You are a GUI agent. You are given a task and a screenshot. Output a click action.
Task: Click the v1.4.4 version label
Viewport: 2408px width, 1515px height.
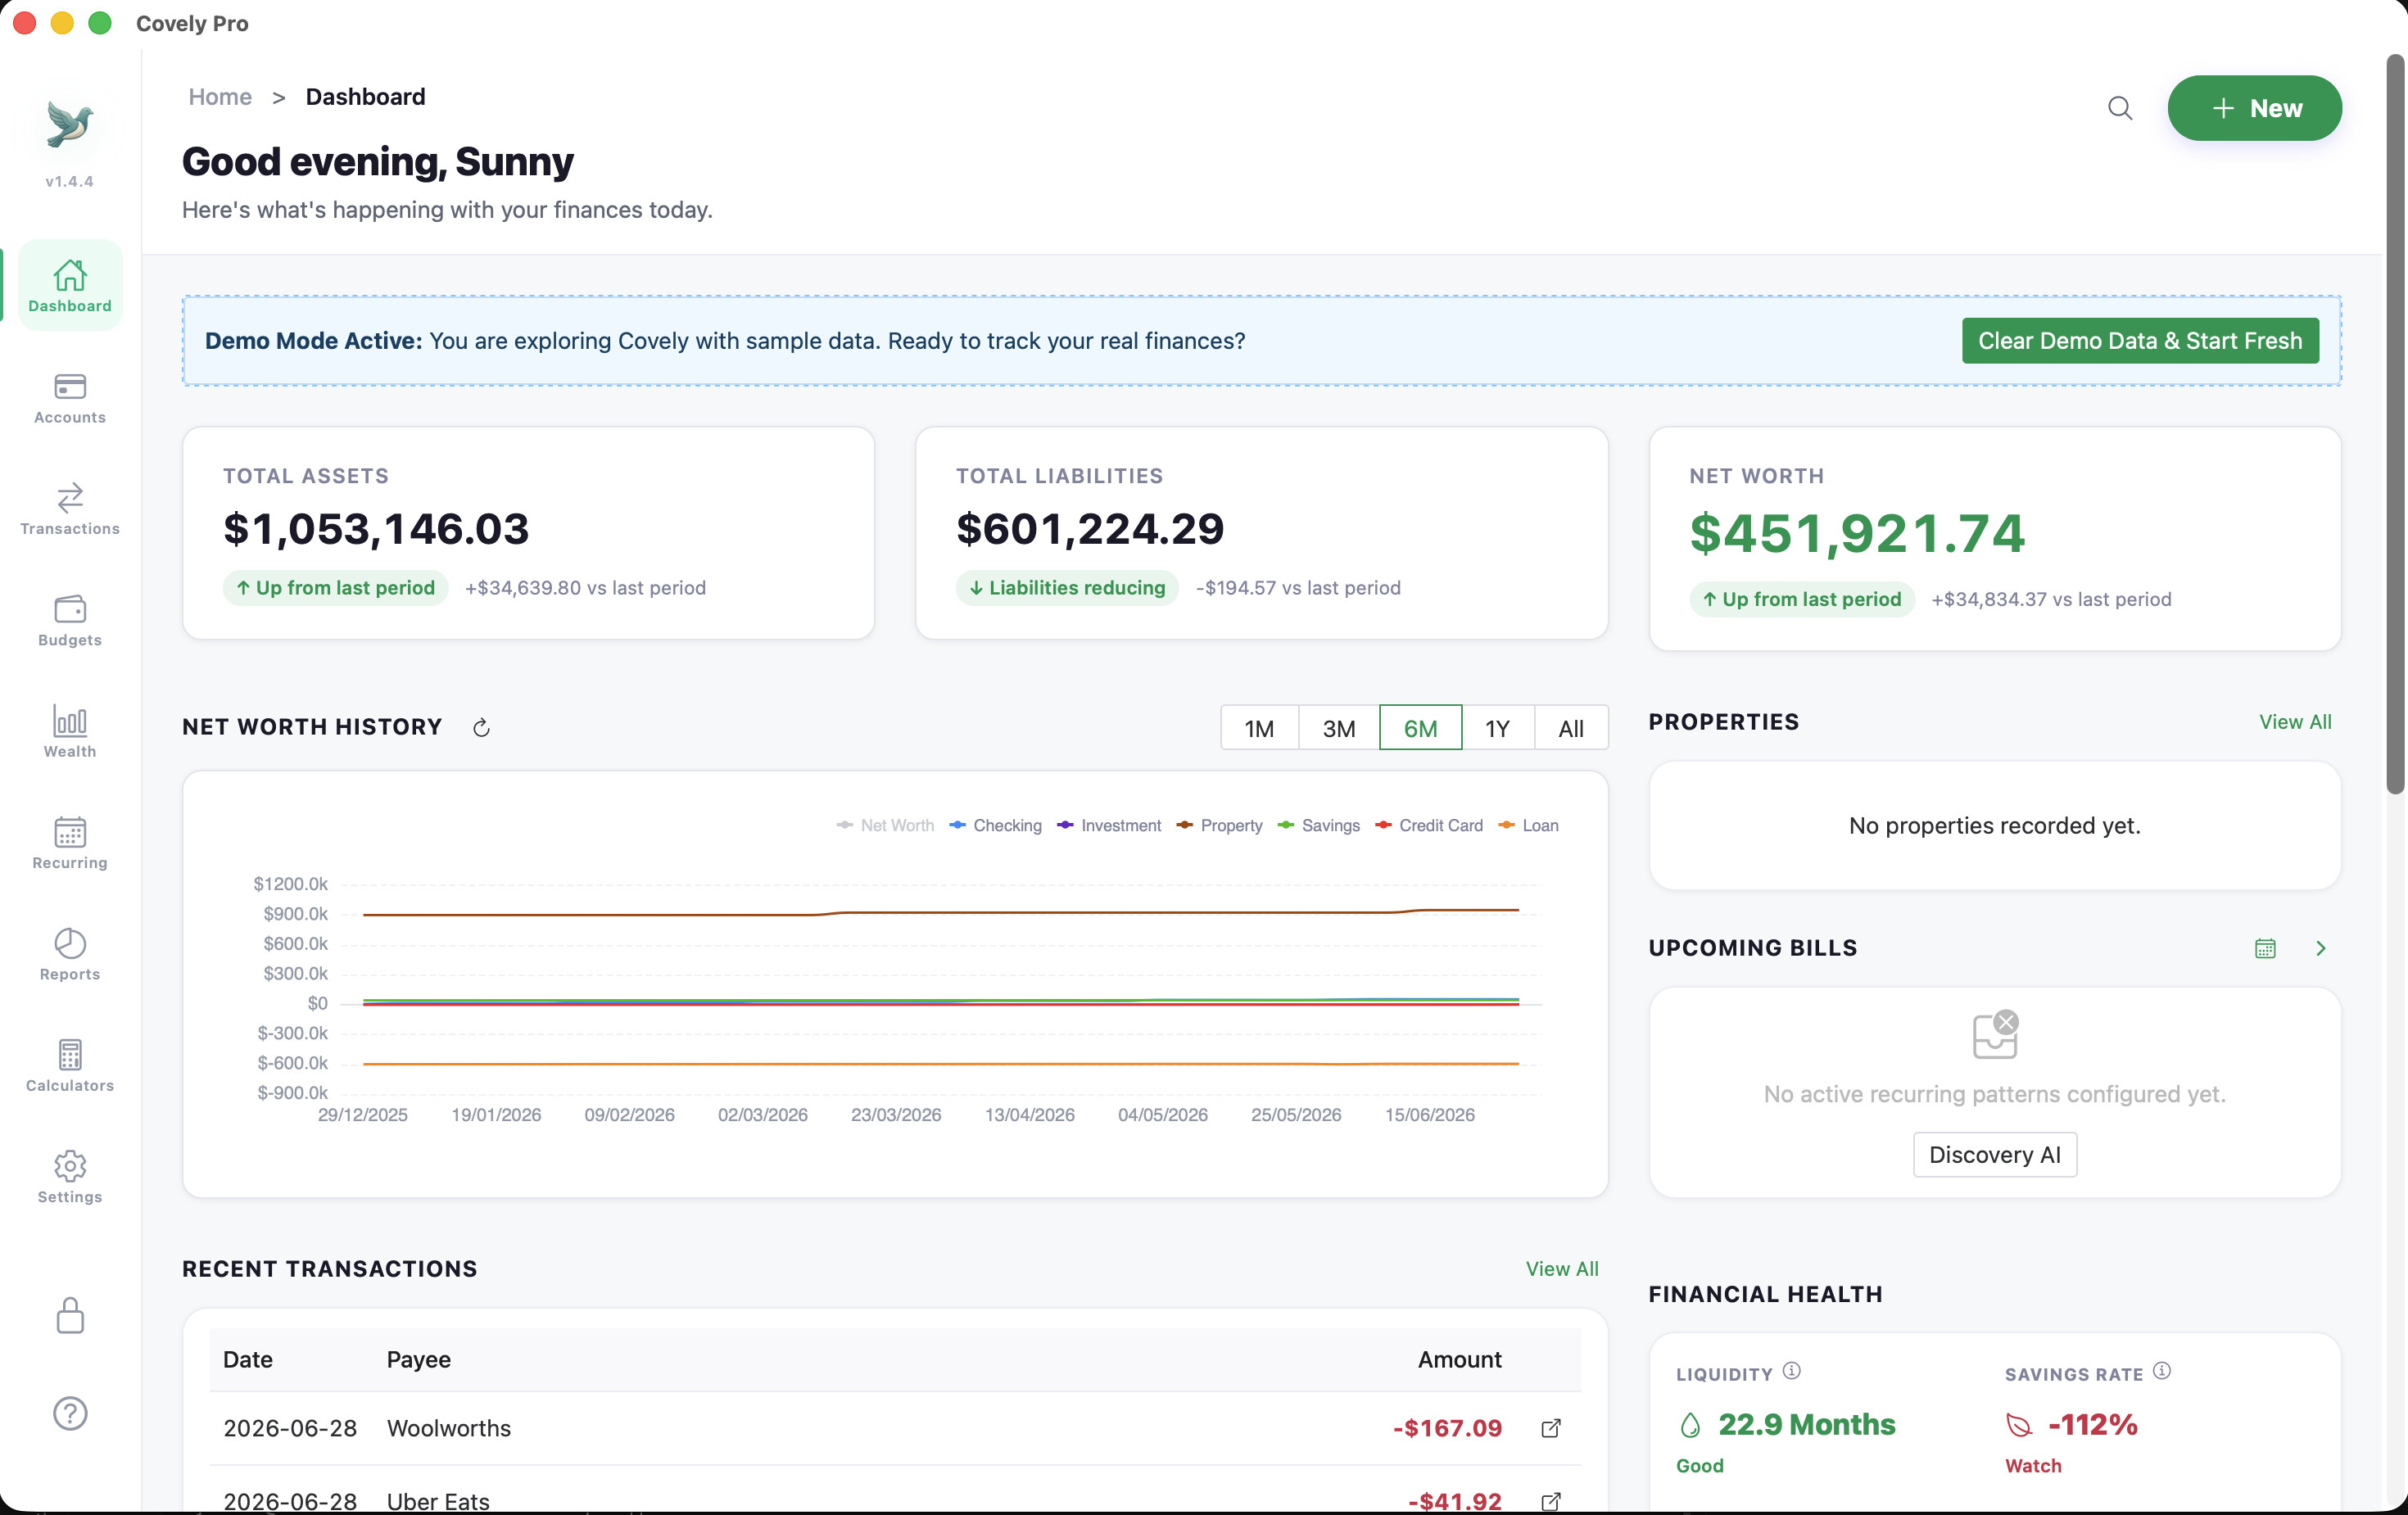tap(70, 181)
